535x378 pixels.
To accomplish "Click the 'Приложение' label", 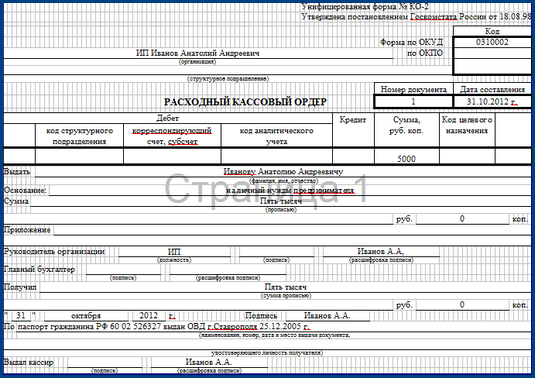I will pos(27,230).
